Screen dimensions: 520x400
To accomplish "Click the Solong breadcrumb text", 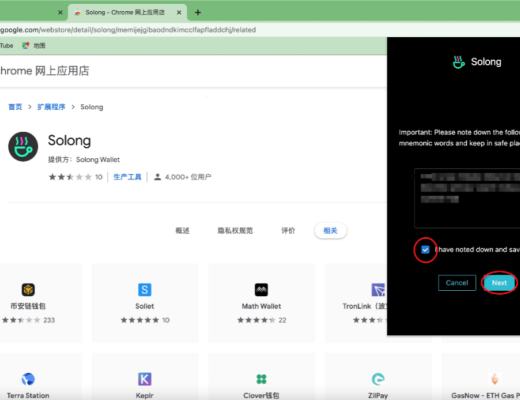I will tap(92, 107).
